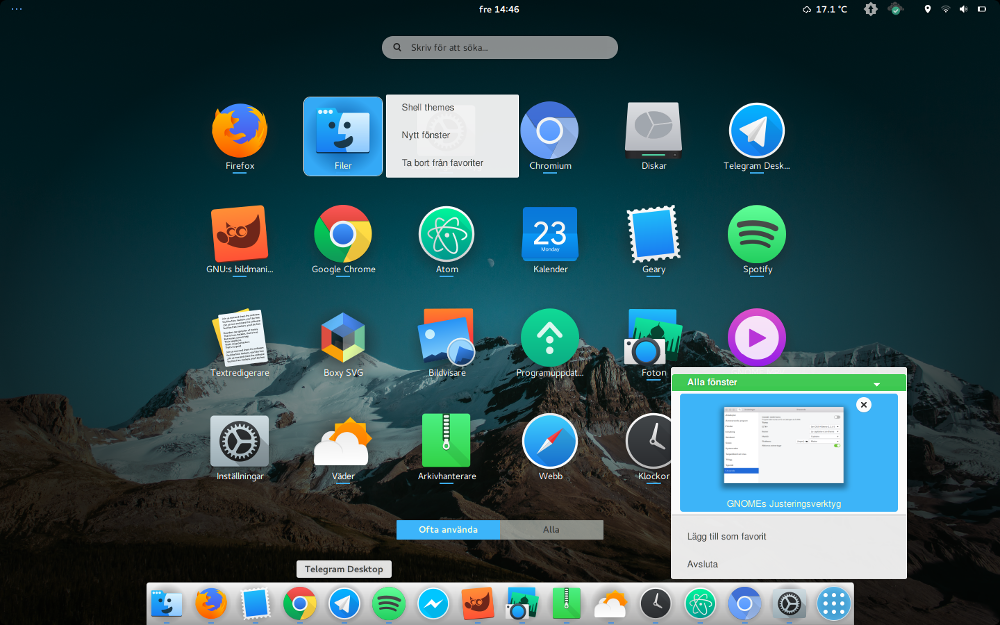This screenshot has width=1000, height=625.
Task: Click the clock icon in the dock
Action: [x=656, y=603]
